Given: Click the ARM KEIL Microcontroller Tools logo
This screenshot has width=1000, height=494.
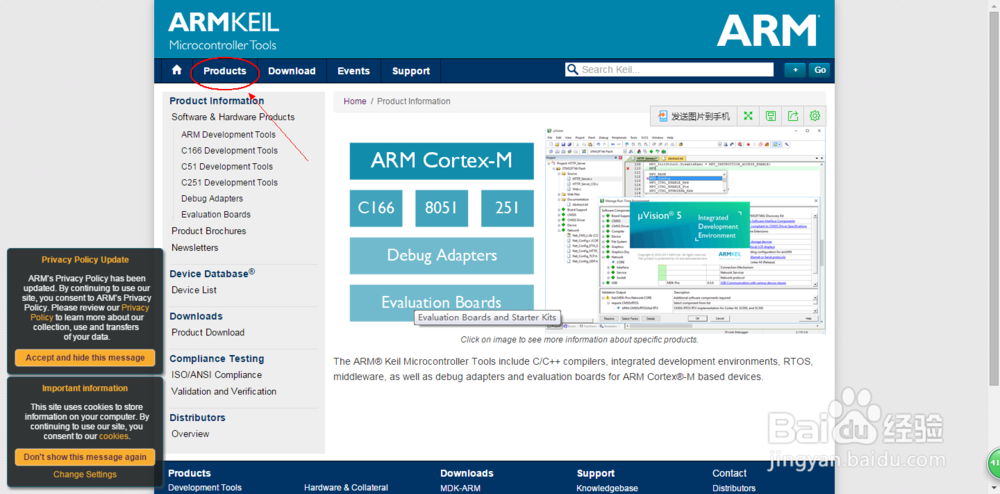Looking at the screenshot, I should 223,31.
